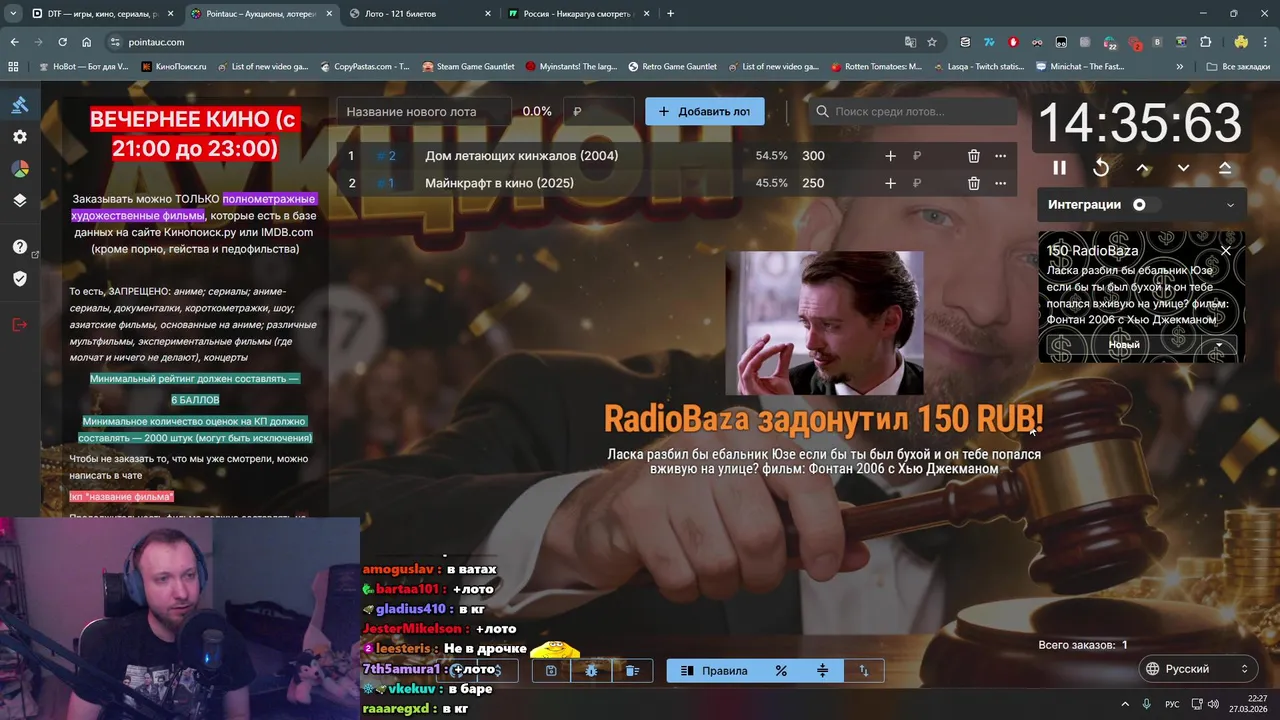The height and width of the screenshot is (720, 1280).
Task: Show hidden system tray icons
Action: tap(1125, 703)
